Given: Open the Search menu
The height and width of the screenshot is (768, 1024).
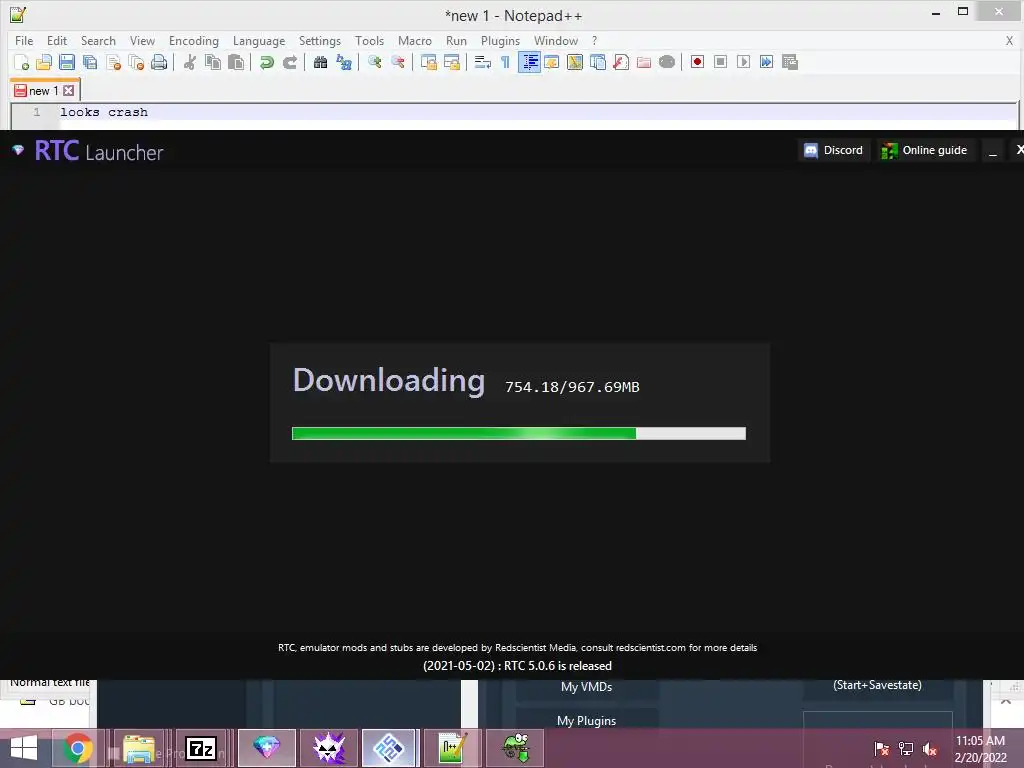Looking at the screenshot, I should (98, 40).
